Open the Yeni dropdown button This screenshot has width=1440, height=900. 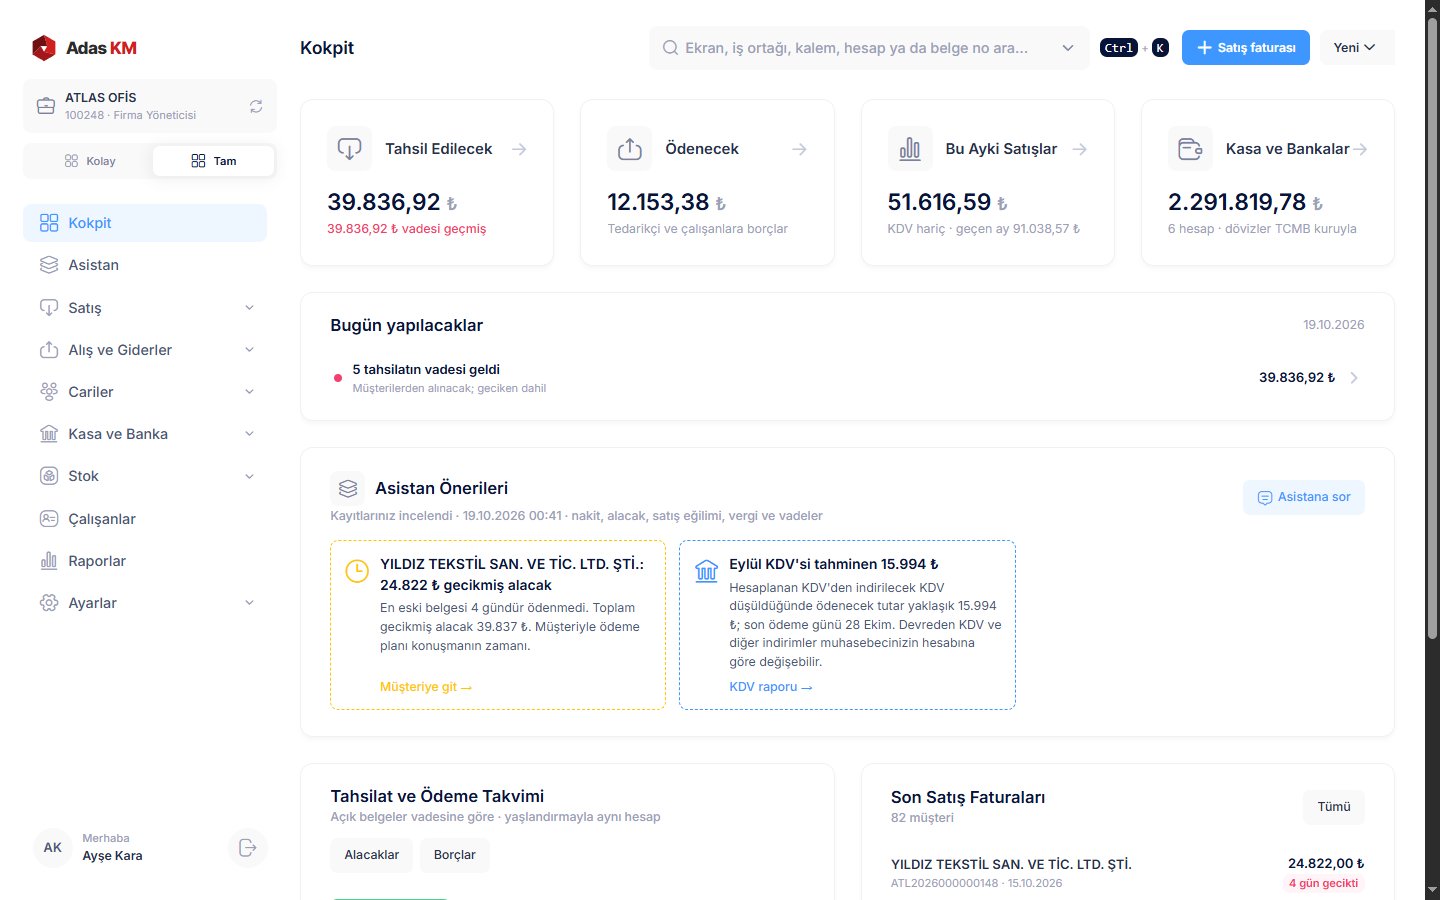point(1356,48)
